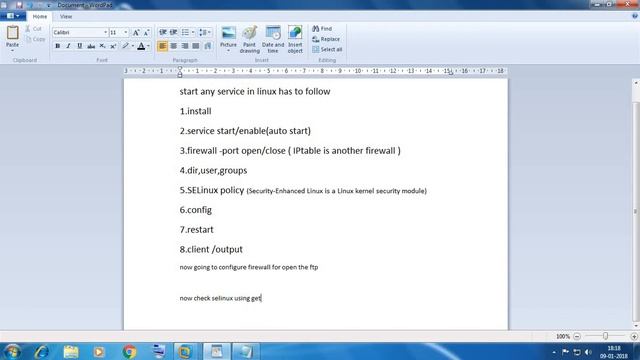Viewport: 640px width, 360px height.
Task: Click the Paste clipboard icon
Action: click(12, 33)
